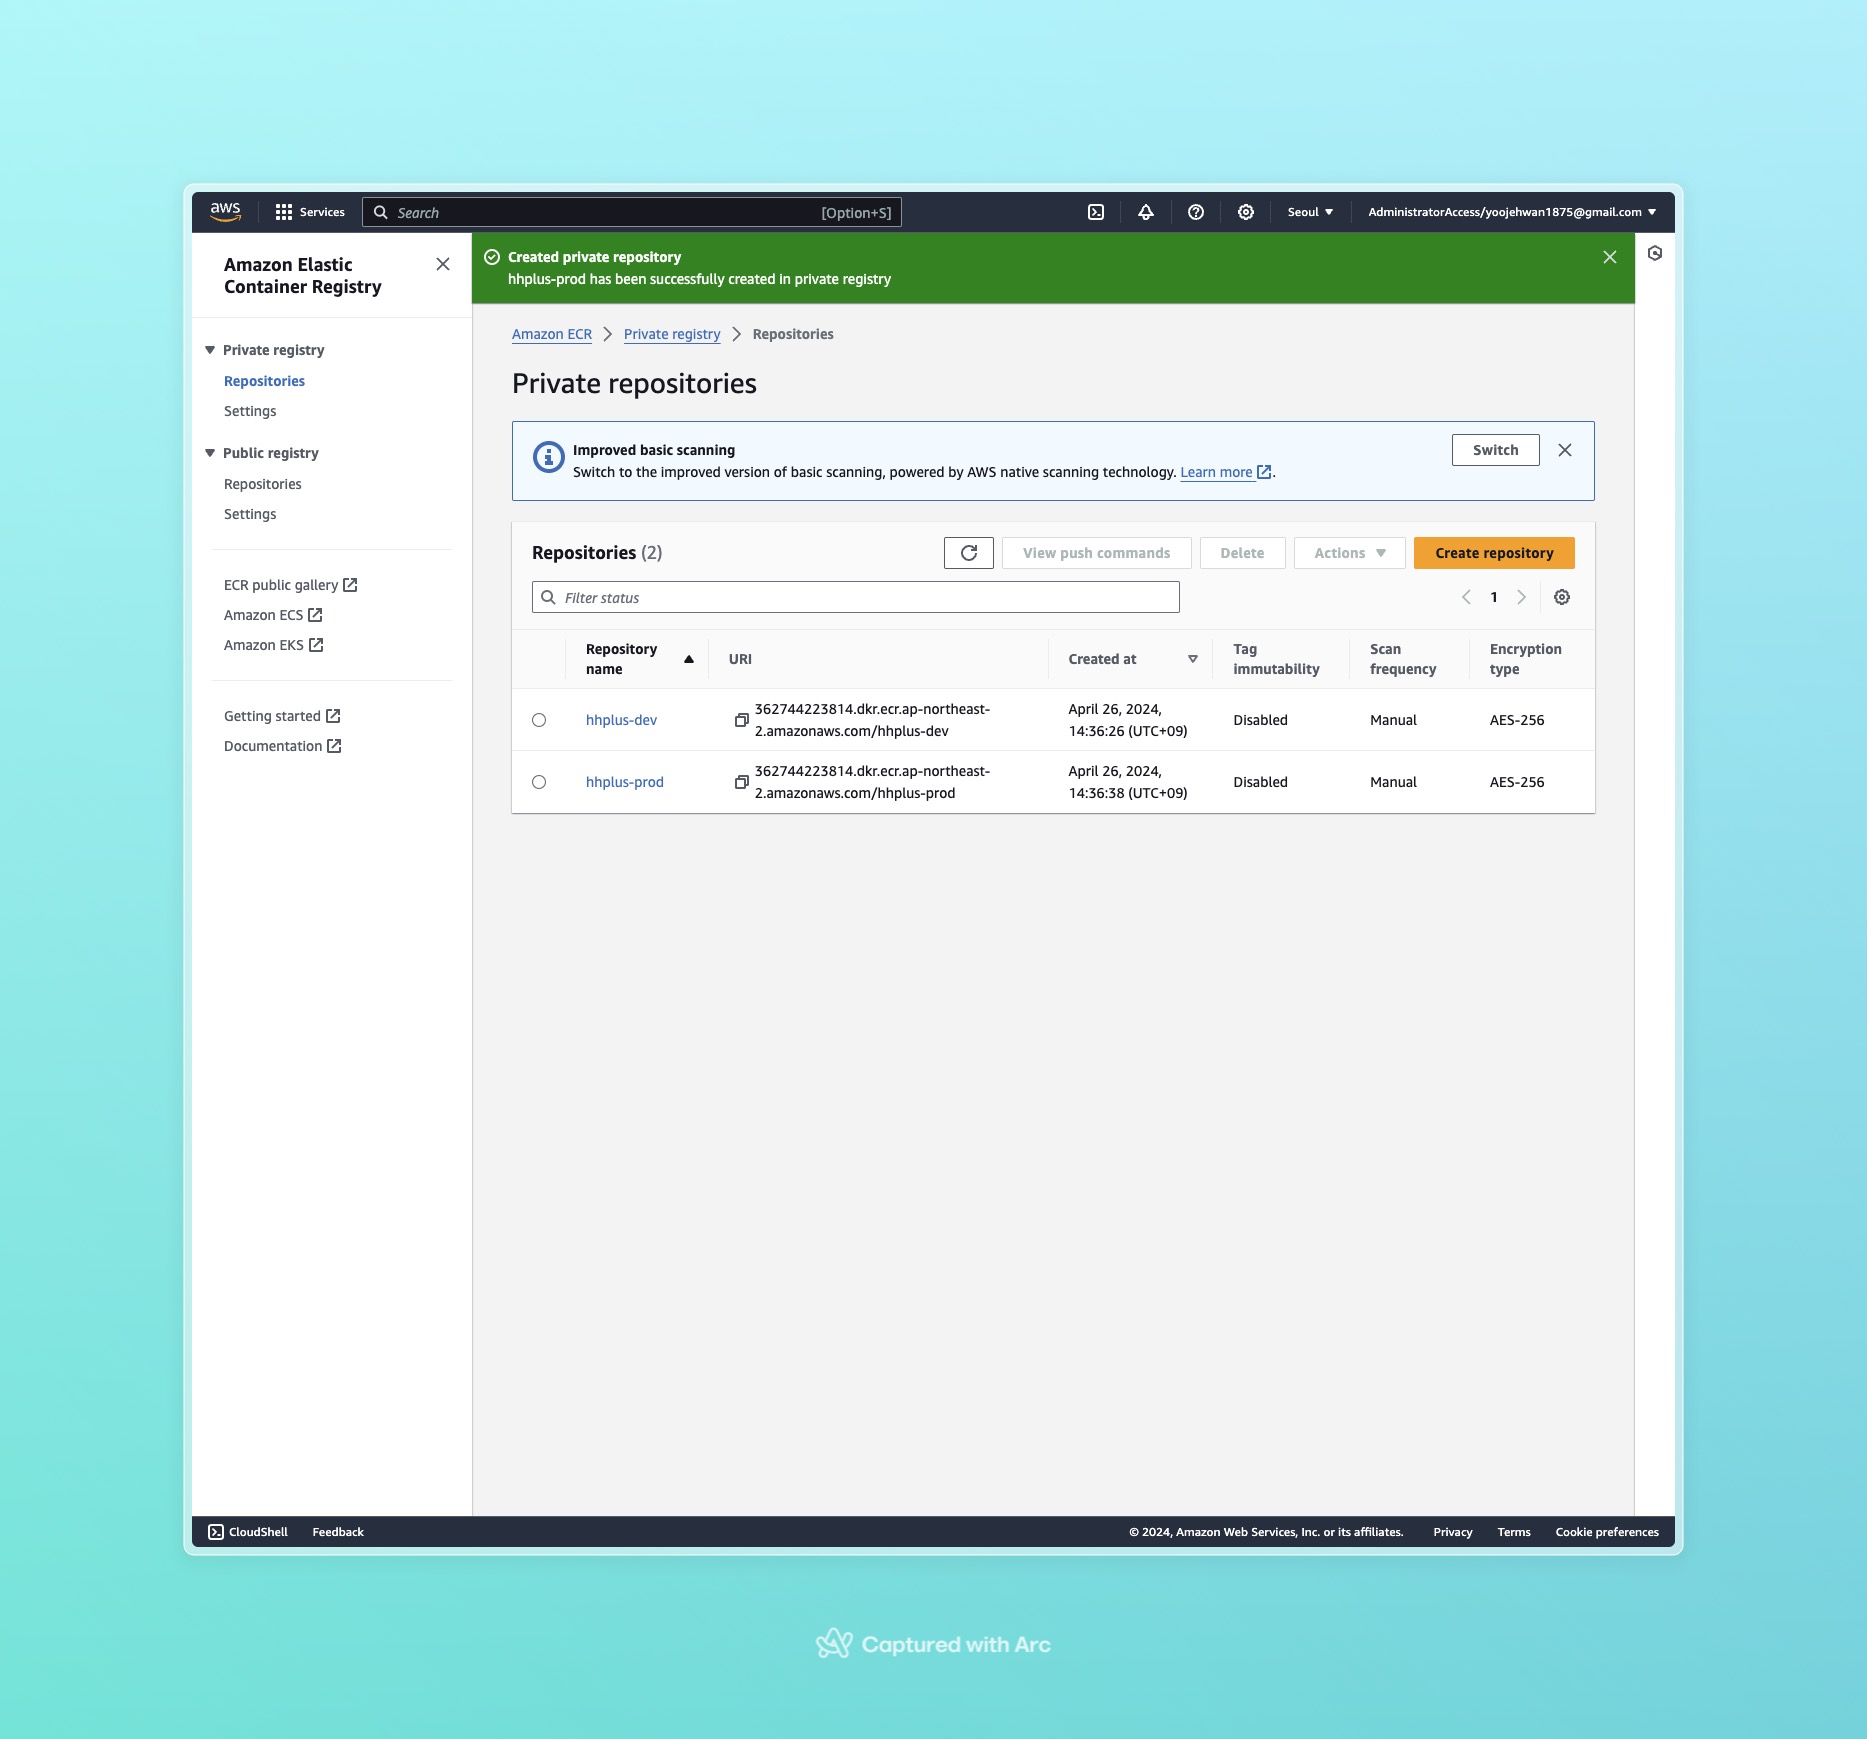Open Public registry Repositories
This screenshot has height=1739, width=1867.
pos(262,484)
